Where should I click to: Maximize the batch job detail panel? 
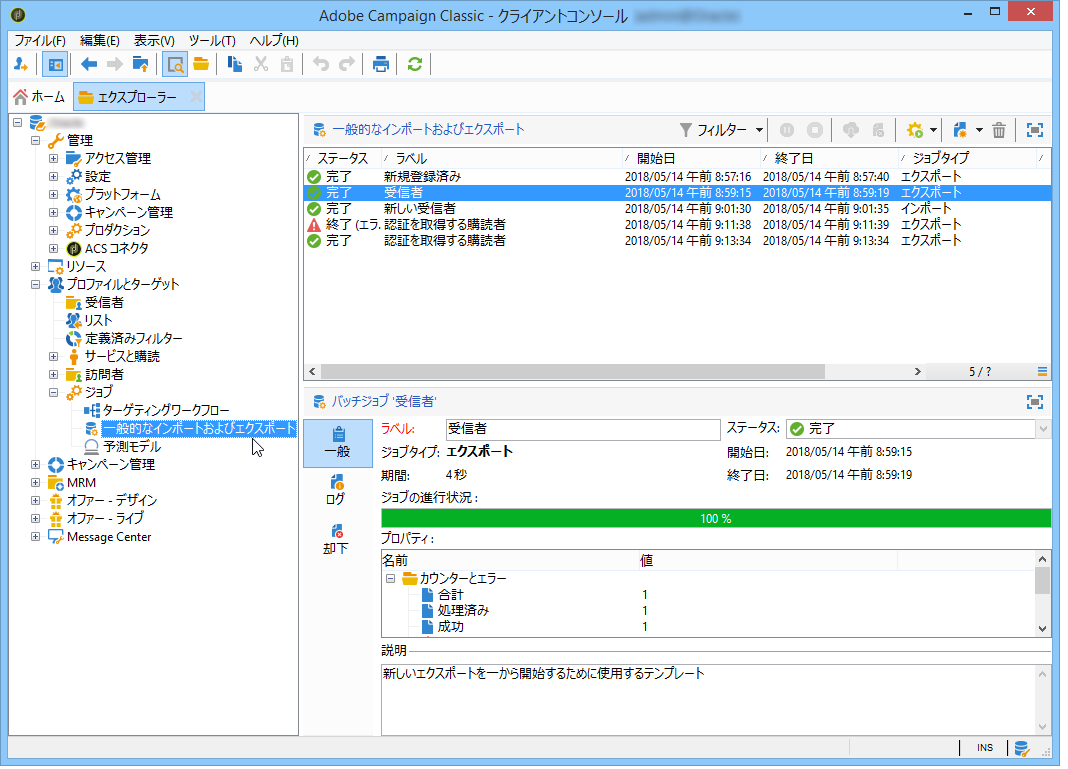pos(1035,403)
